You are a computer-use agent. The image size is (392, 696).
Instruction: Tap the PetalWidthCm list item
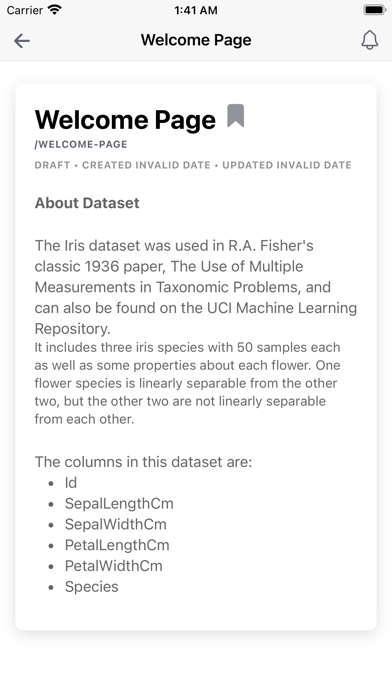tap(114, 566)
